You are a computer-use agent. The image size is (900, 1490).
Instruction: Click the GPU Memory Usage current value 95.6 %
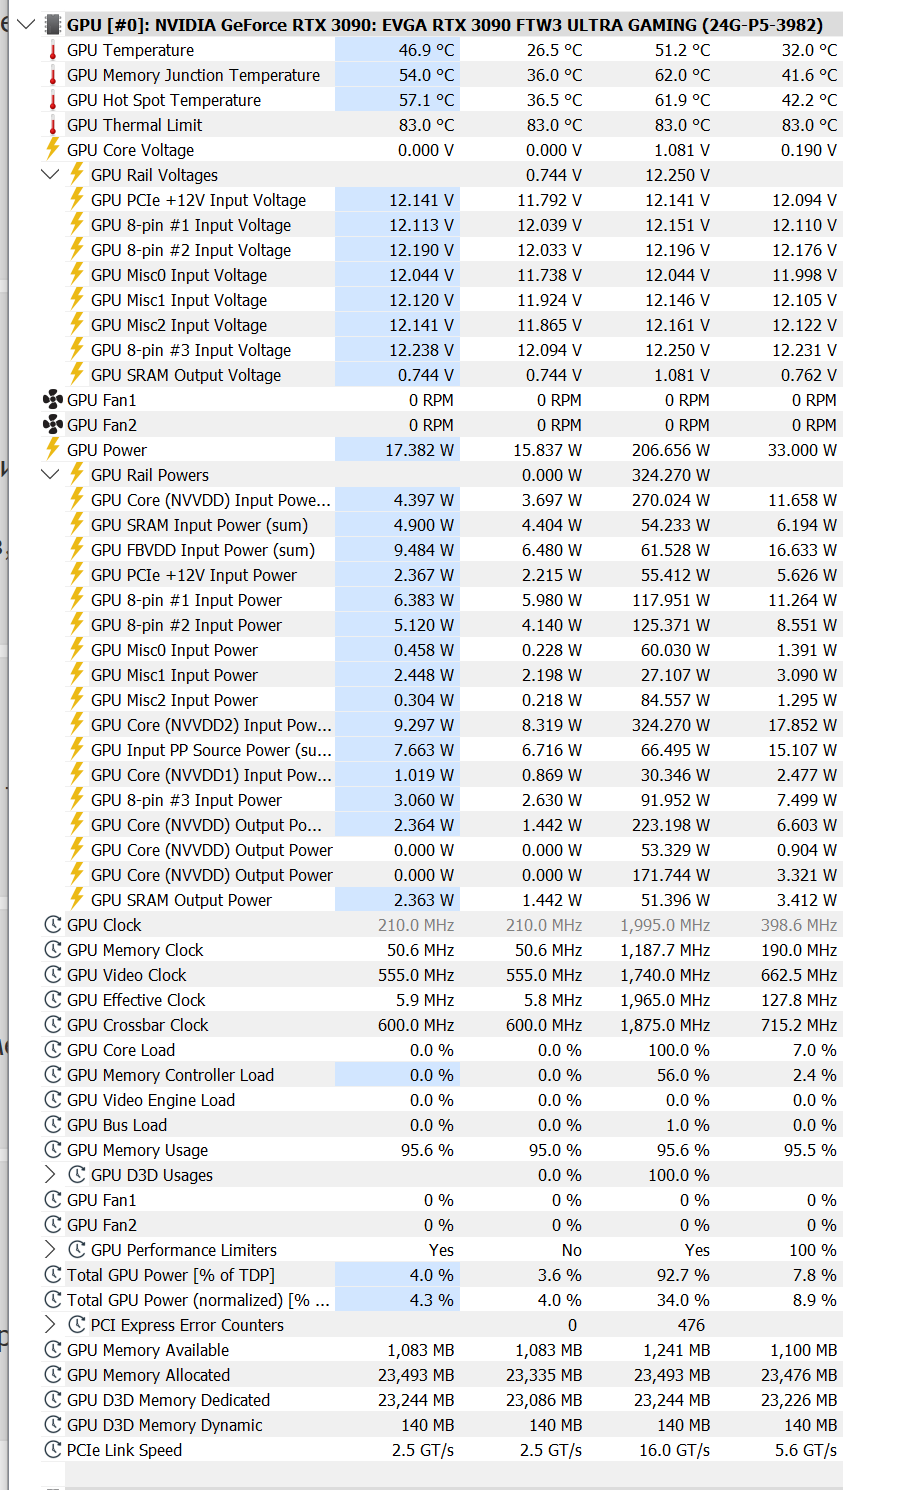click(427, 1150)
